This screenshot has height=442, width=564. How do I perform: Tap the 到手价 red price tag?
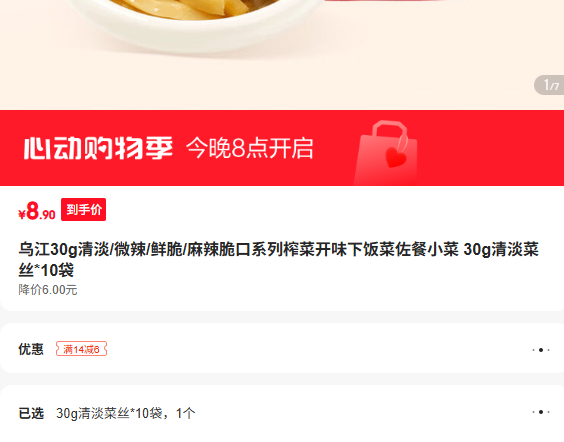83,209
